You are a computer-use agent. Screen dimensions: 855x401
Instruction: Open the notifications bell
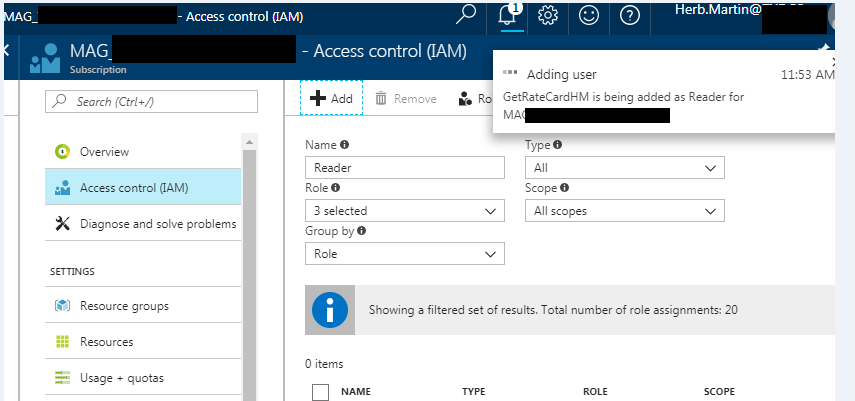[507, 16]
